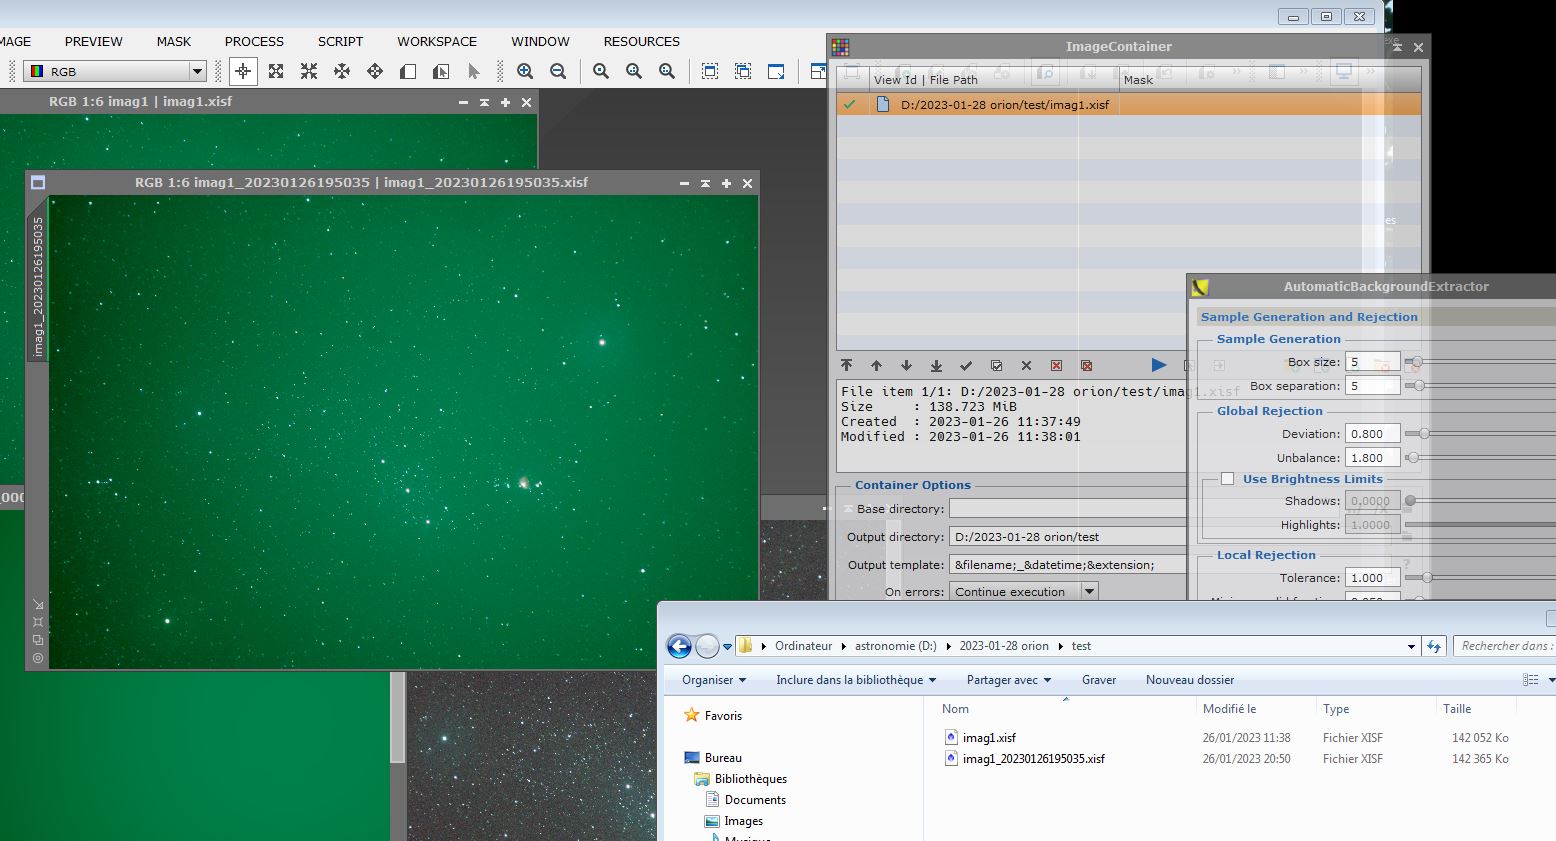
Task: Open the SCRIPT menu
Action: pyautogui.click(x=340, y=41)
